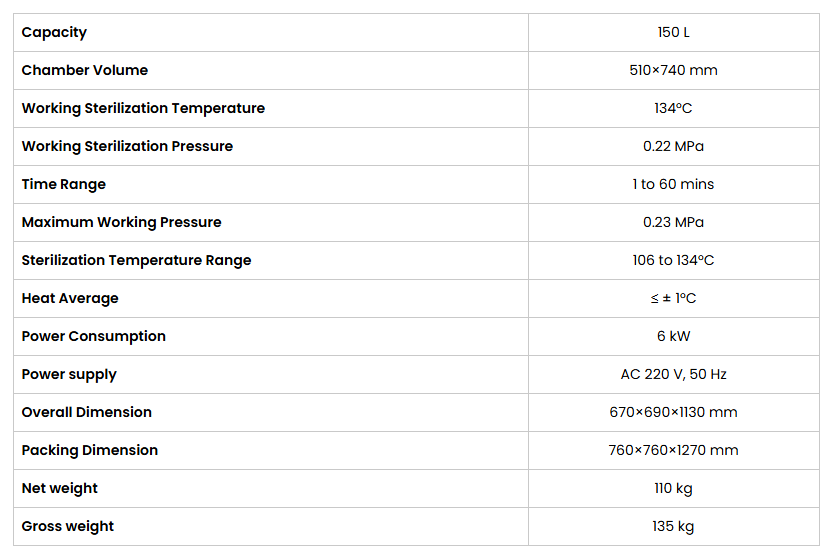Select the 135 kg gross weight value
This screenshot has width=832, height=555.
tap(673, 526)
